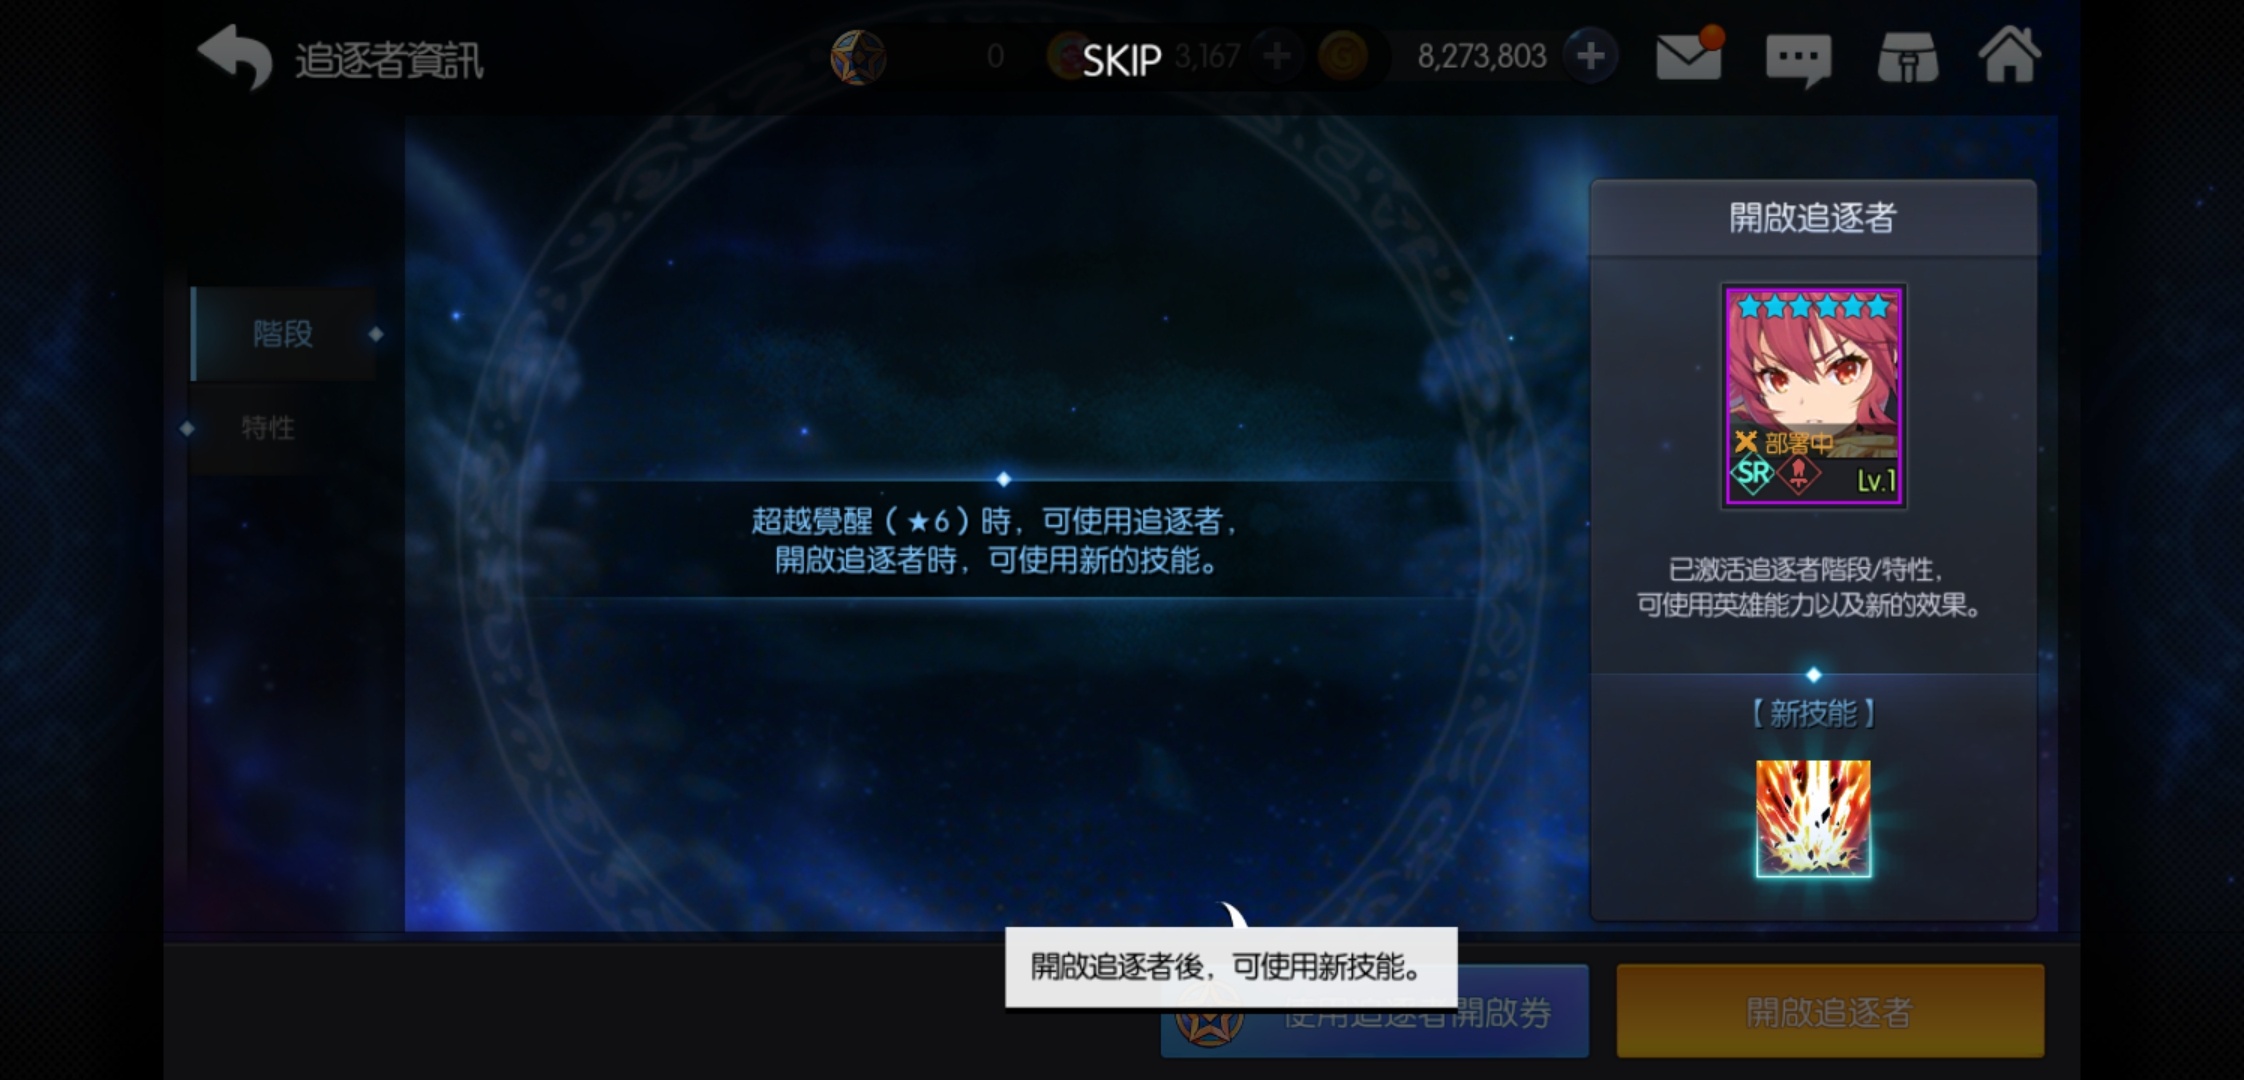Tap the gold coin currency icon
Image resolution: width=2244 pixels, height=1080 pixels.
pyautogui.click(x=1342, y=57)
